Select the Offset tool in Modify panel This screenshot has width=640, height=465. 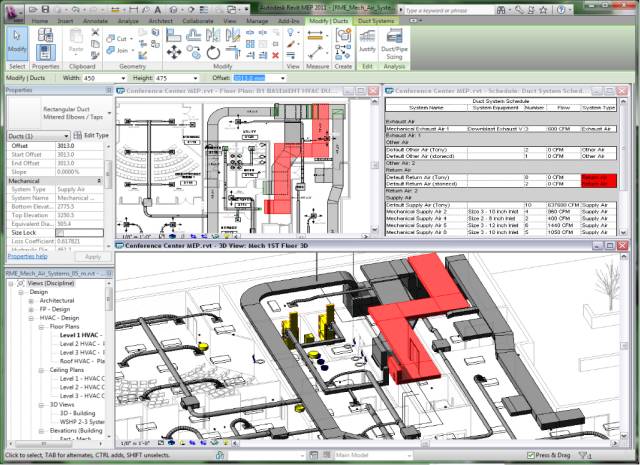(x=193, y=35)
